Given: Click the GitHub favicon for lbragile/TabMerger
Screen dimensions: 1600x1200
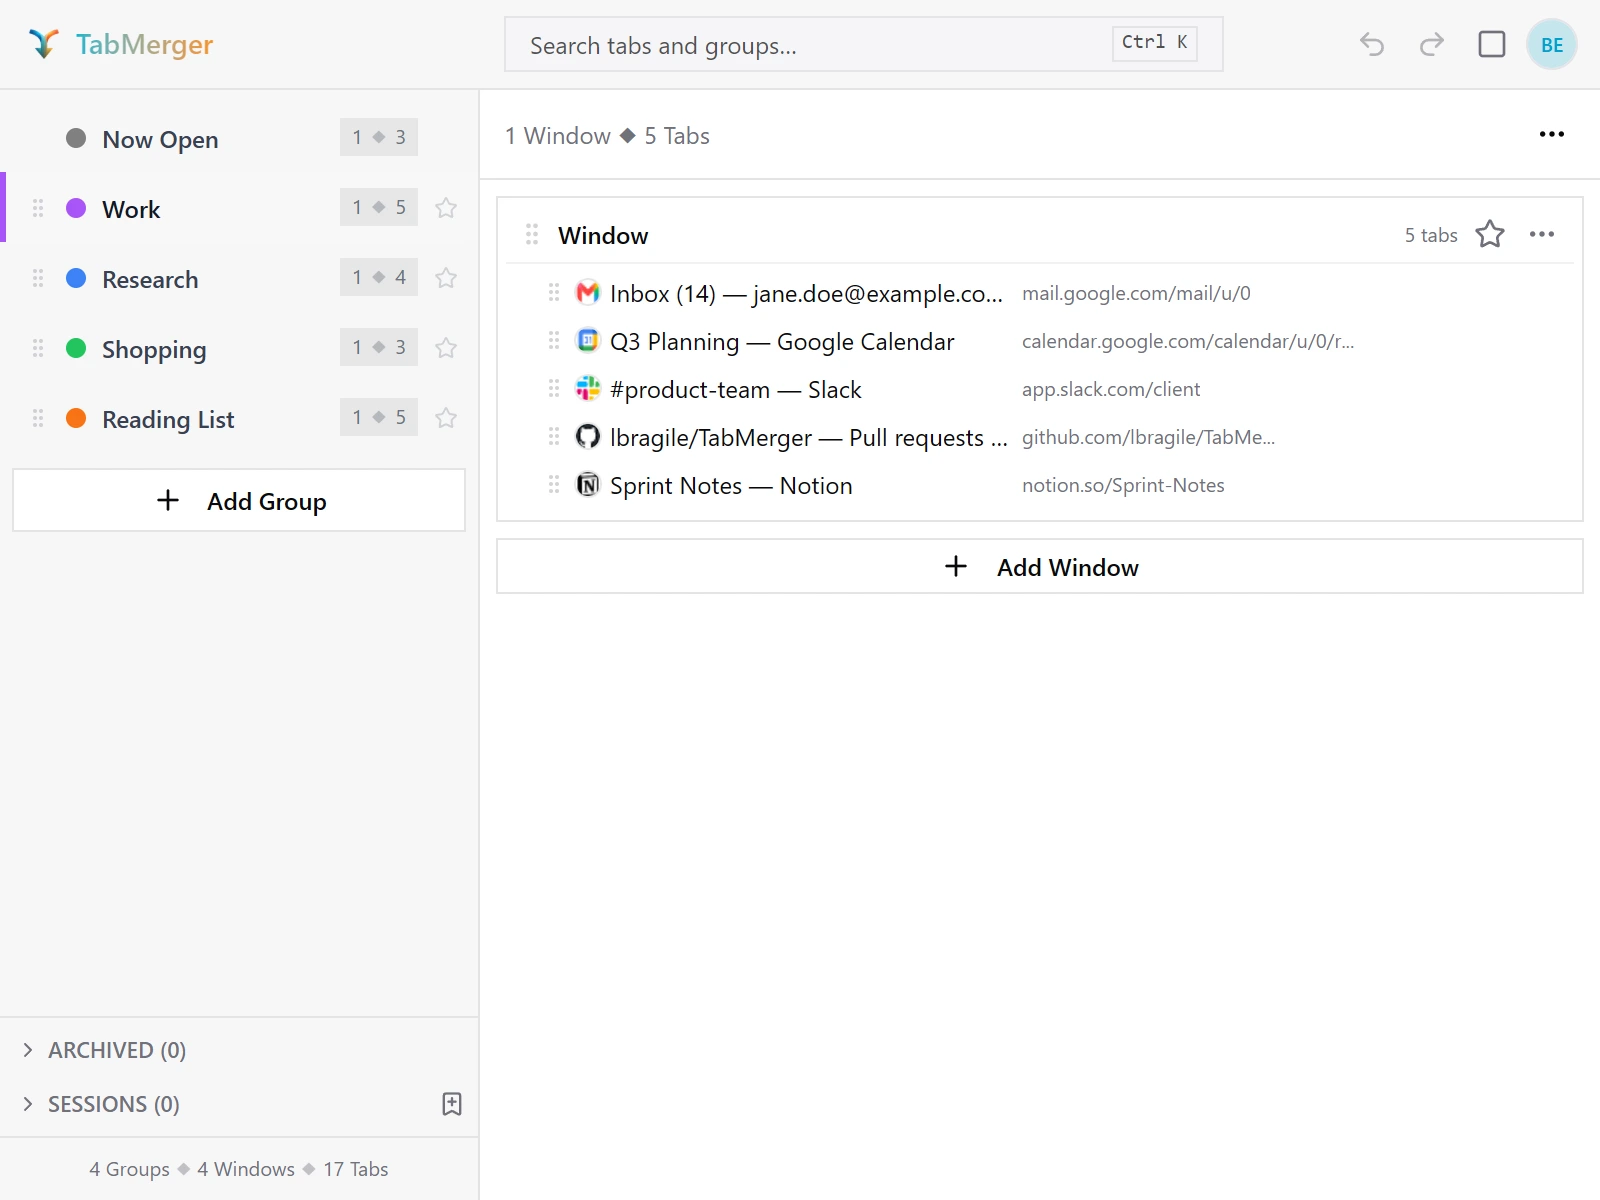Looking at the screenshot, I should pos(588,437).
